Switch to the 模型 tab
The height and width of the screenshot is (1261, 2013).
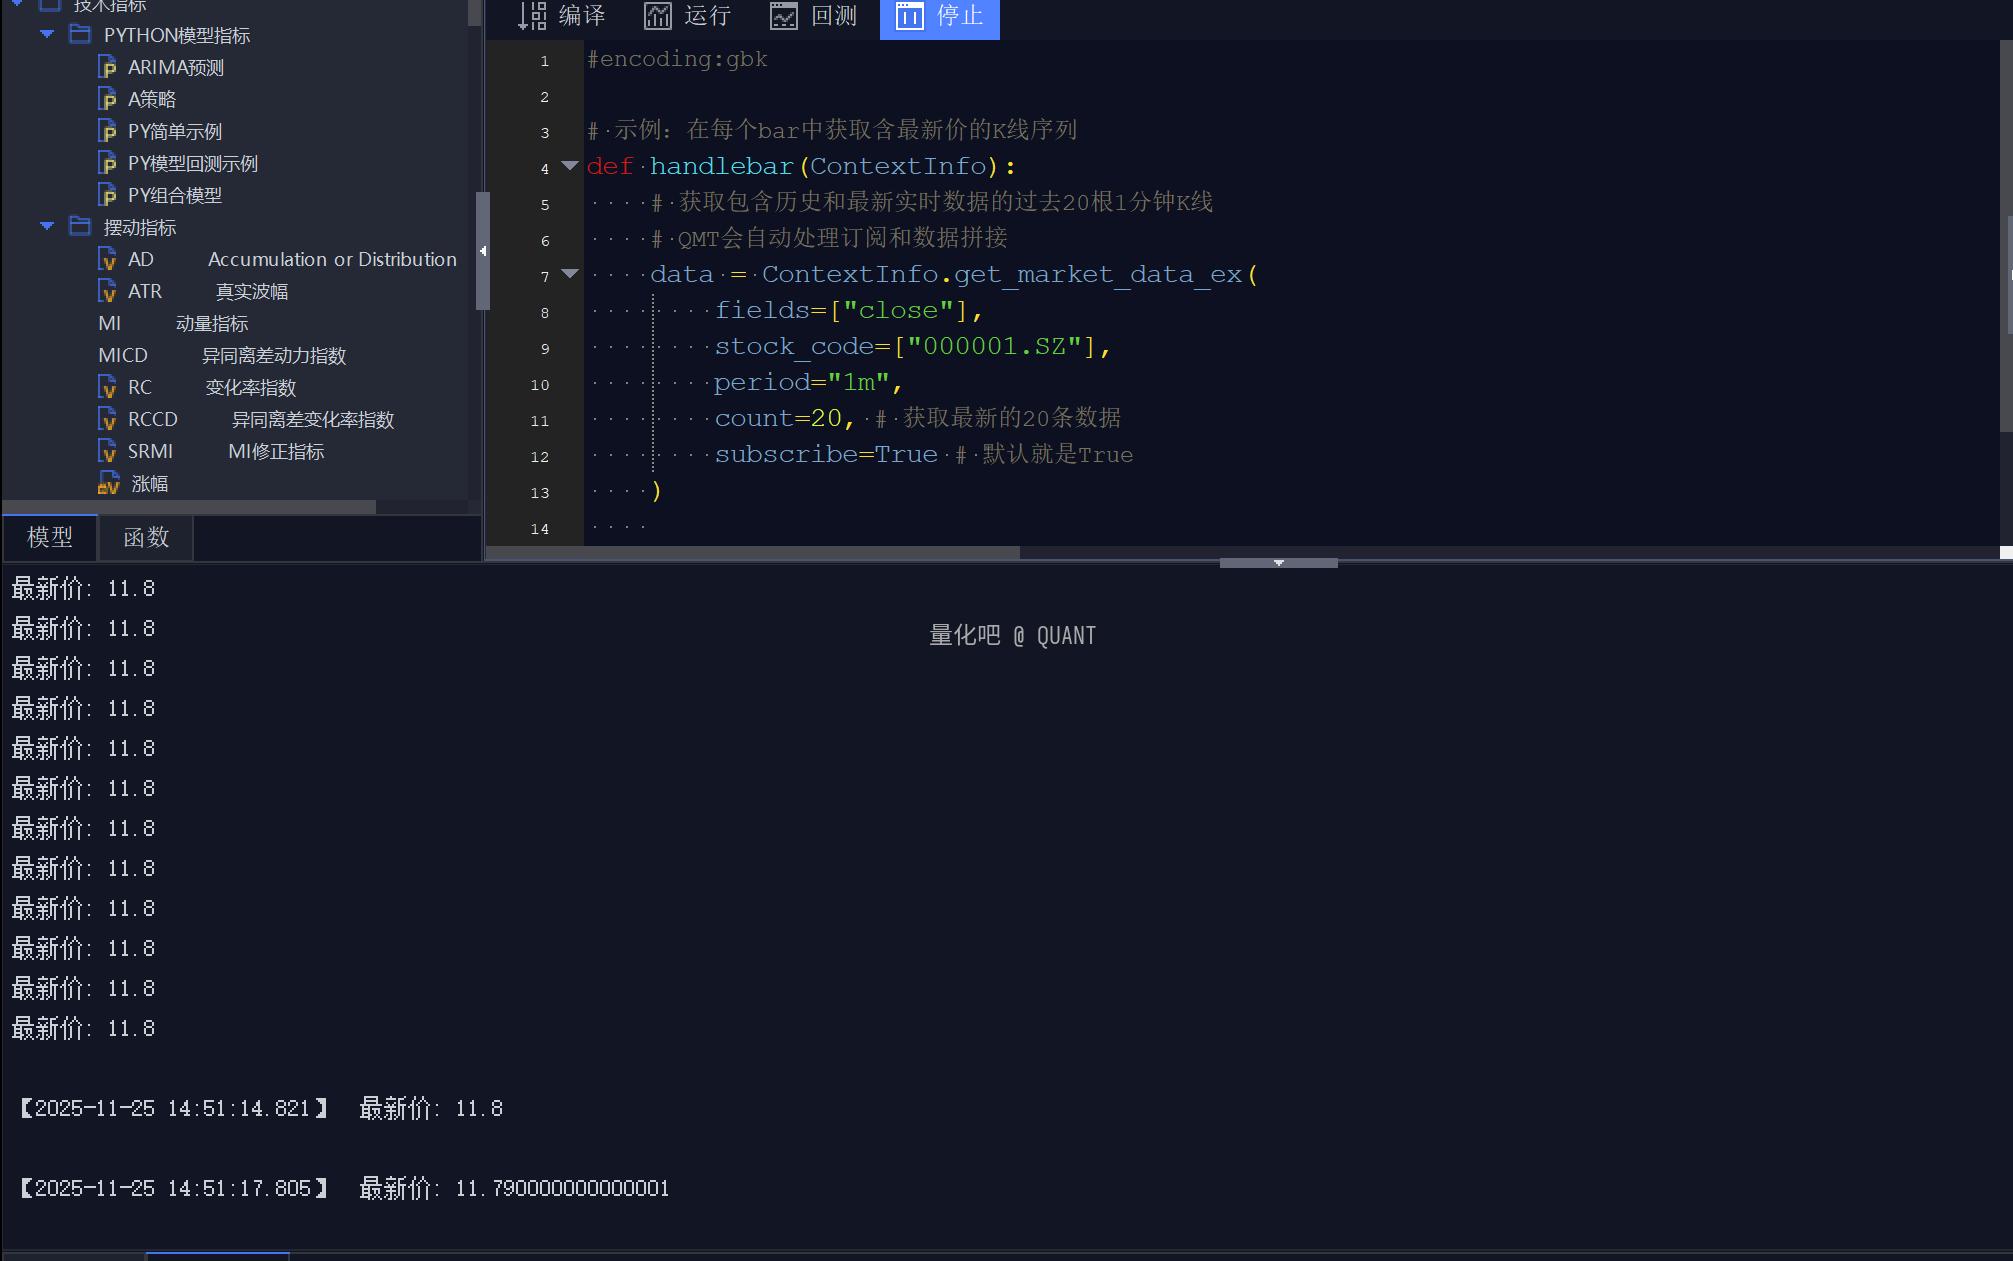tap(50, 538)
